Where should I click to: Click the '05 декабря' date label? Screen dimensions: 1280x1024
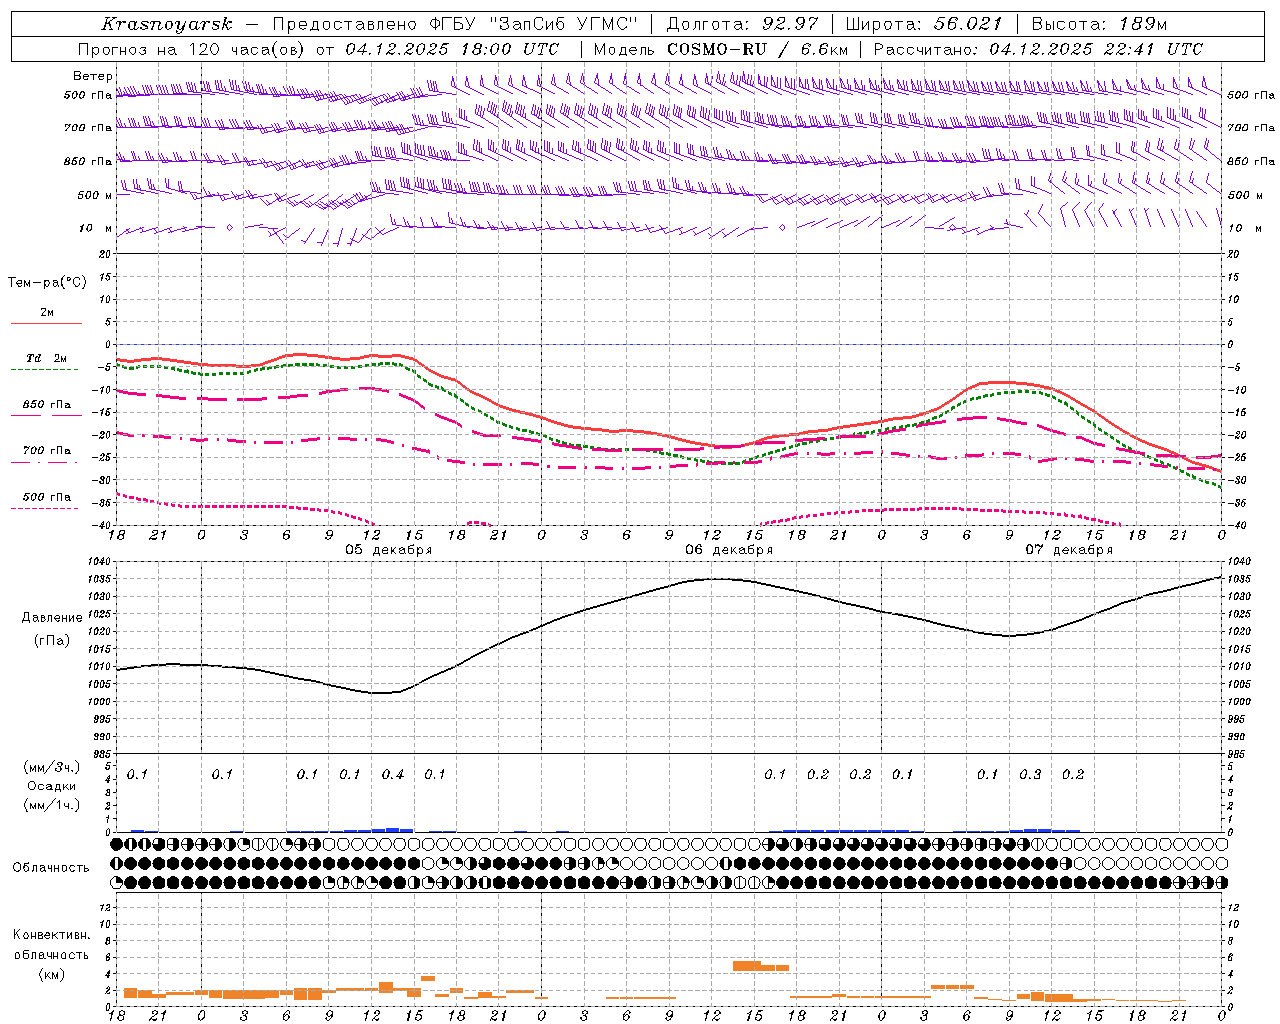(x=389, y=550)
